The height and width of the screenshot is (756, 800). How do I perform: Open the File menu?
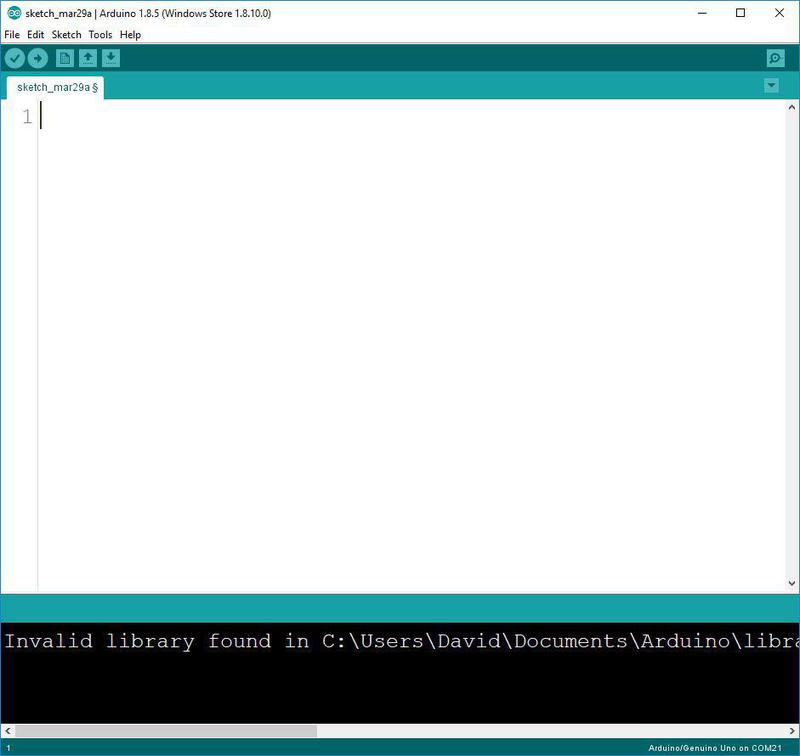pos(12,35)
